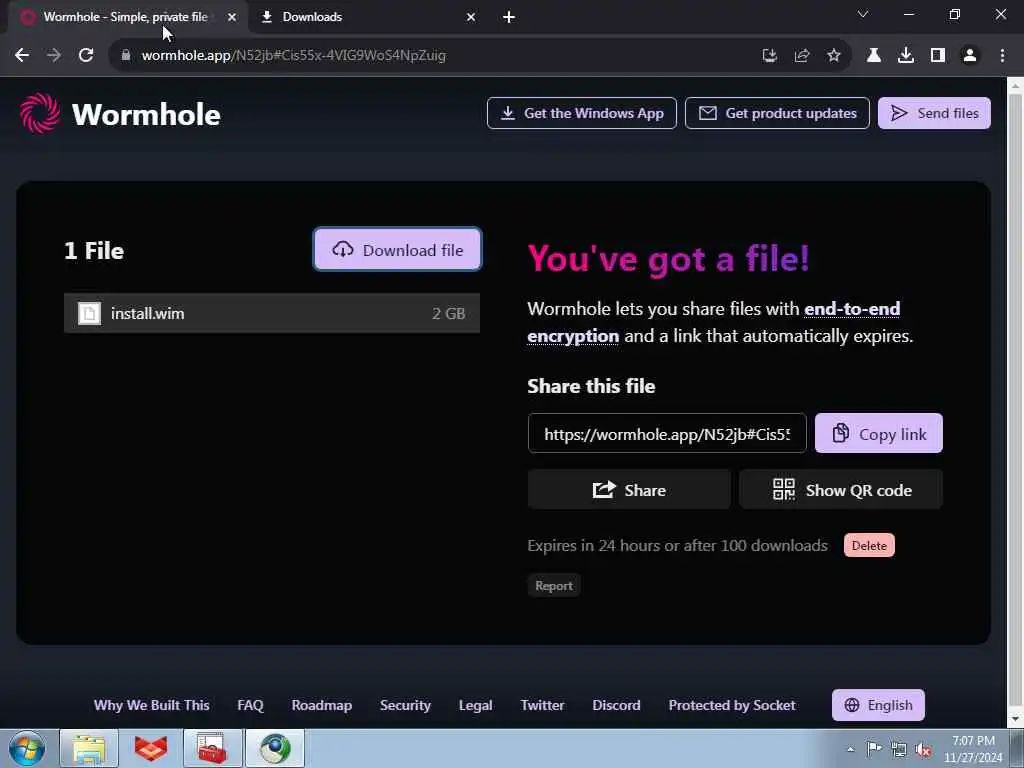Toggle the browser side panel icon
The image size is (1024, 768).
[938, 56]
